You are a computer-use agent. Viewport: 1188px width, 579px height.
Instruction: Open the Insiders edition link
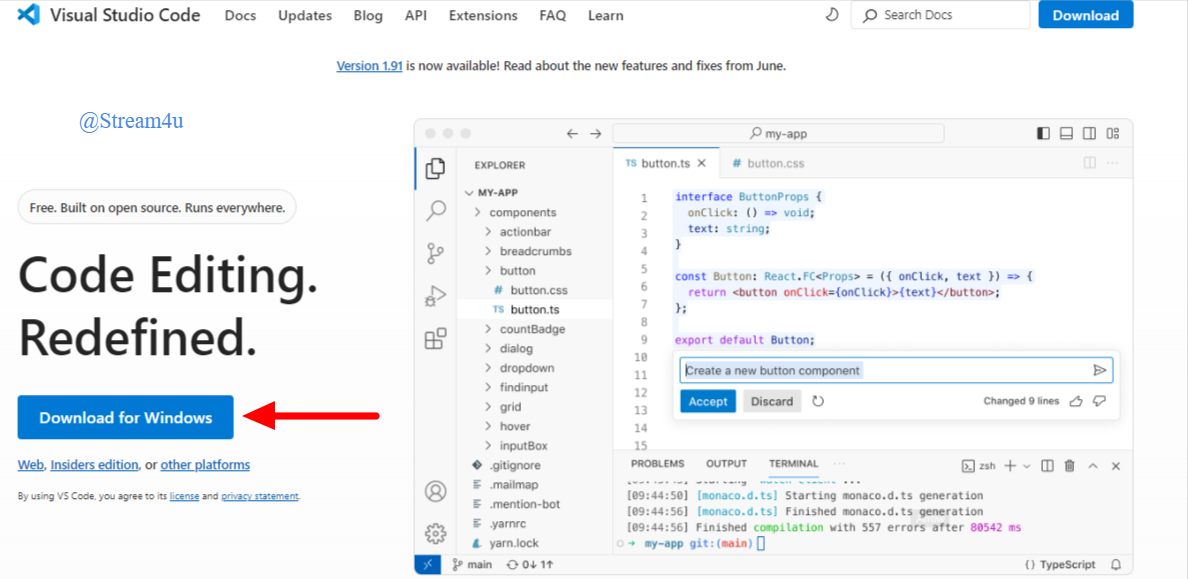coord(95,465)
